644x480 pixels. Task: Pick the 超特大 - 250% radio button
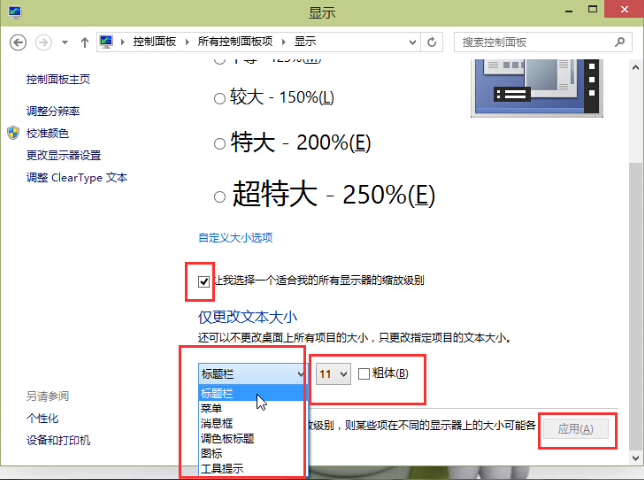pos(219,194)
